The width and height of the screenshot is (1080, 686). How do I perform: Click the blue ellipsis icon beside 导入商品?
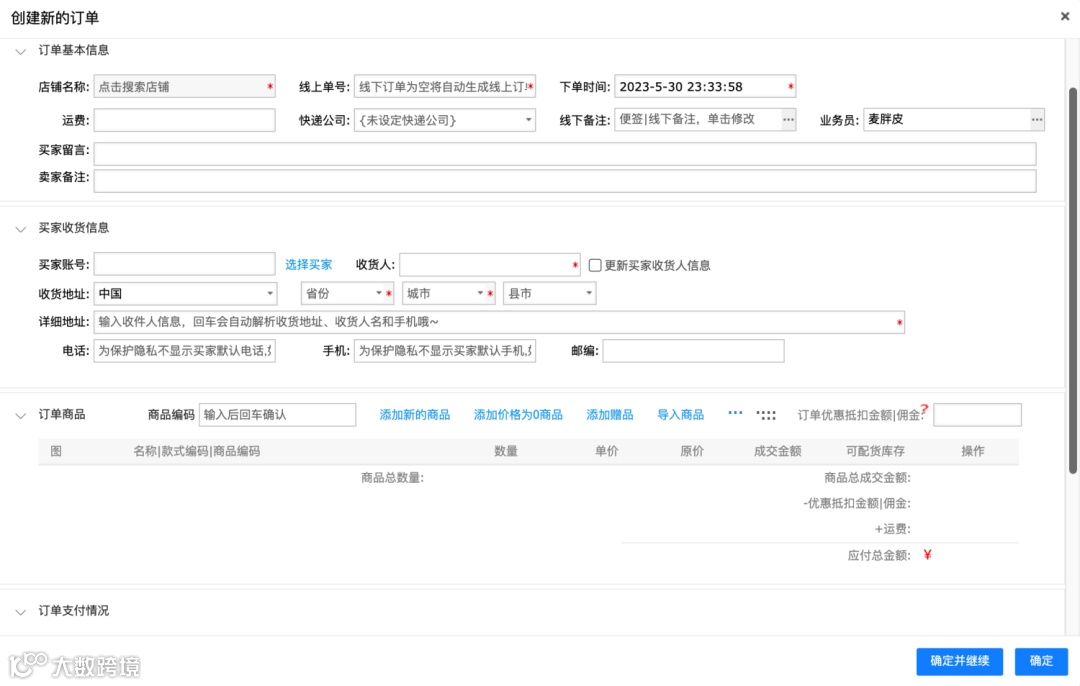733,414
